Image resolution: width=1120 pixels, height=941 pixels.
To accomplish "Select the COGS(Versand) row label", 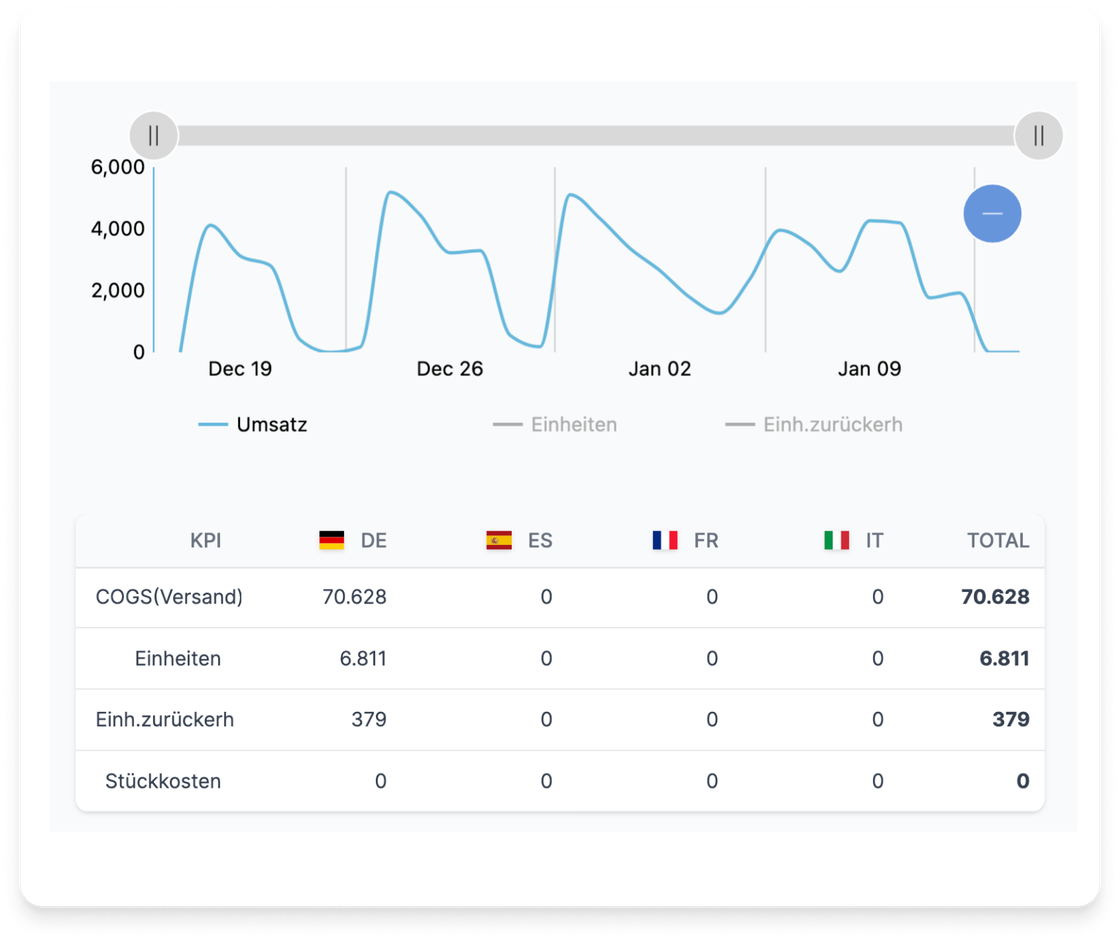I will (169, 597).
